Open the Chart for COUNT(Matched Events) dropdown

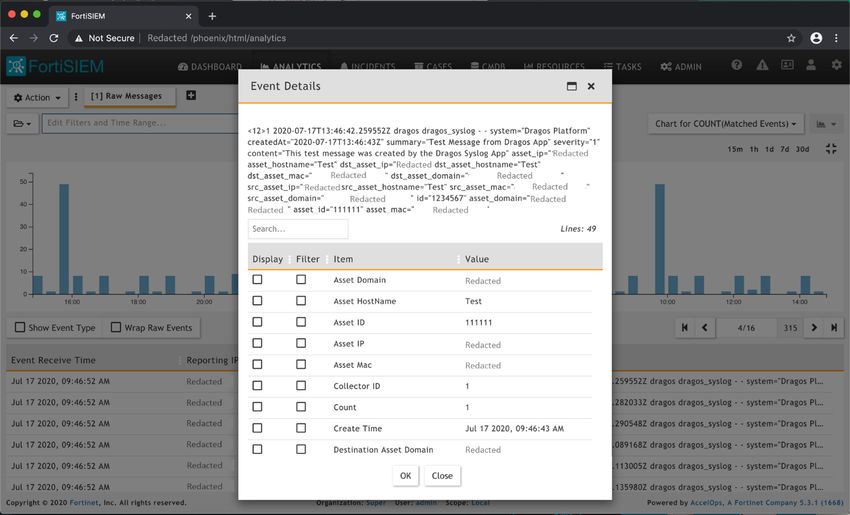pos(726,124)
